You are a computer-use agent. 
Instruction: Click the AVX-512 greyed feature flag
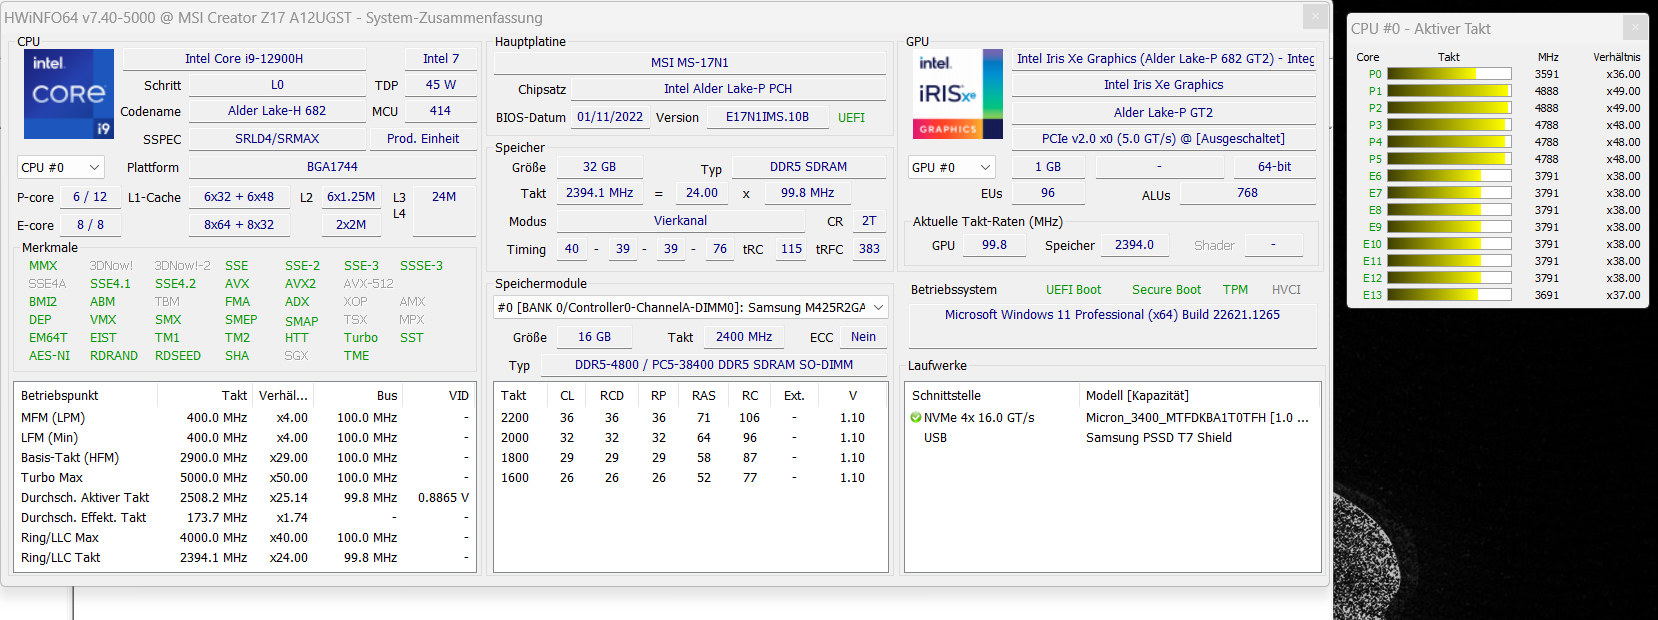coord(368,284)
